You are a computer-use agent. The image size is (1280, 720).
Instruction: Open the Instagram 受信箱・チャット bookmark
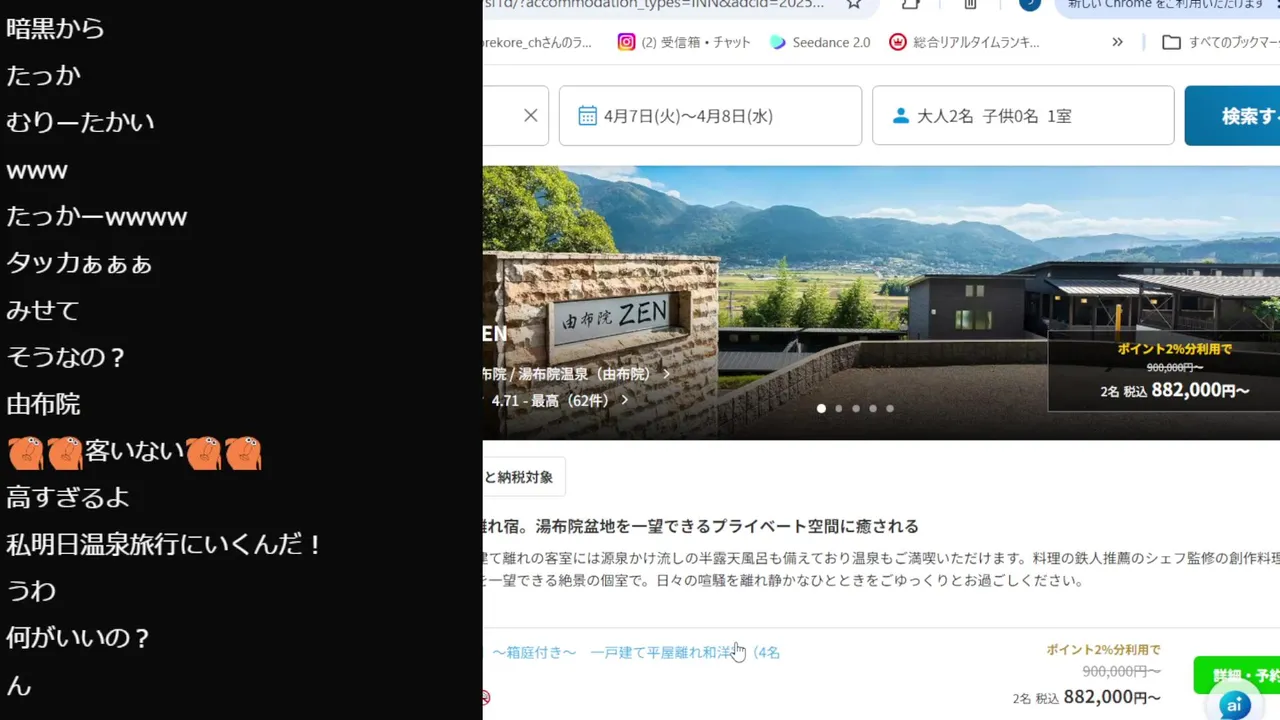click(683, 42)
